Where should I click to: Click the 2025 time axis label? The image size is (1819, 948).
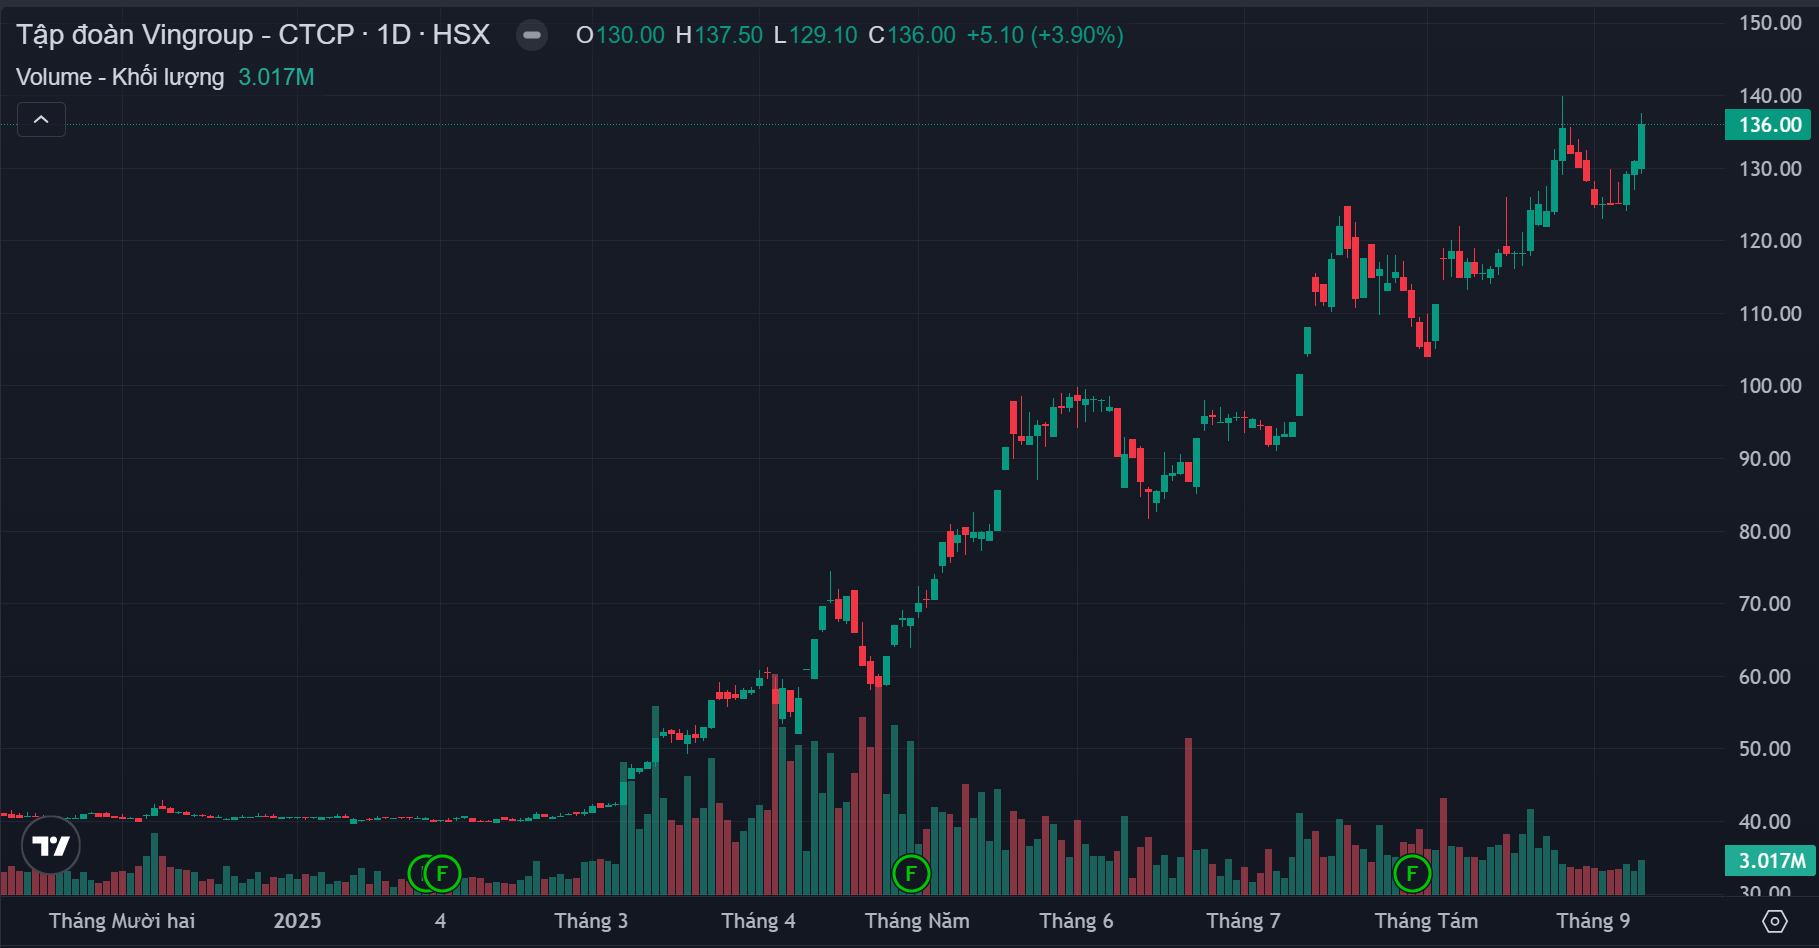tap(297, 921)
